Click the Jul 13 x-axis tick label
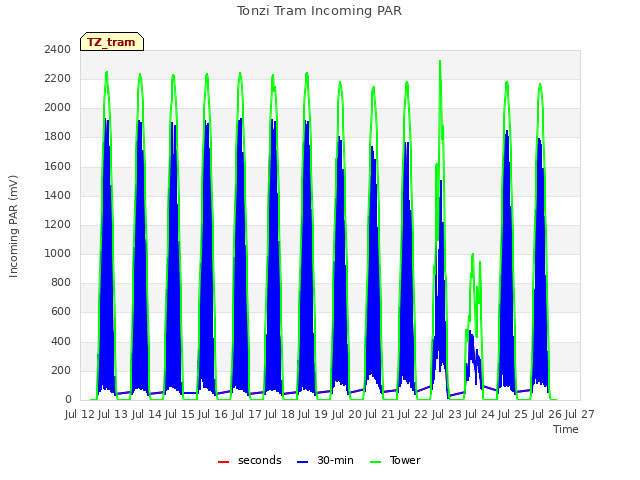 point(113,414)
